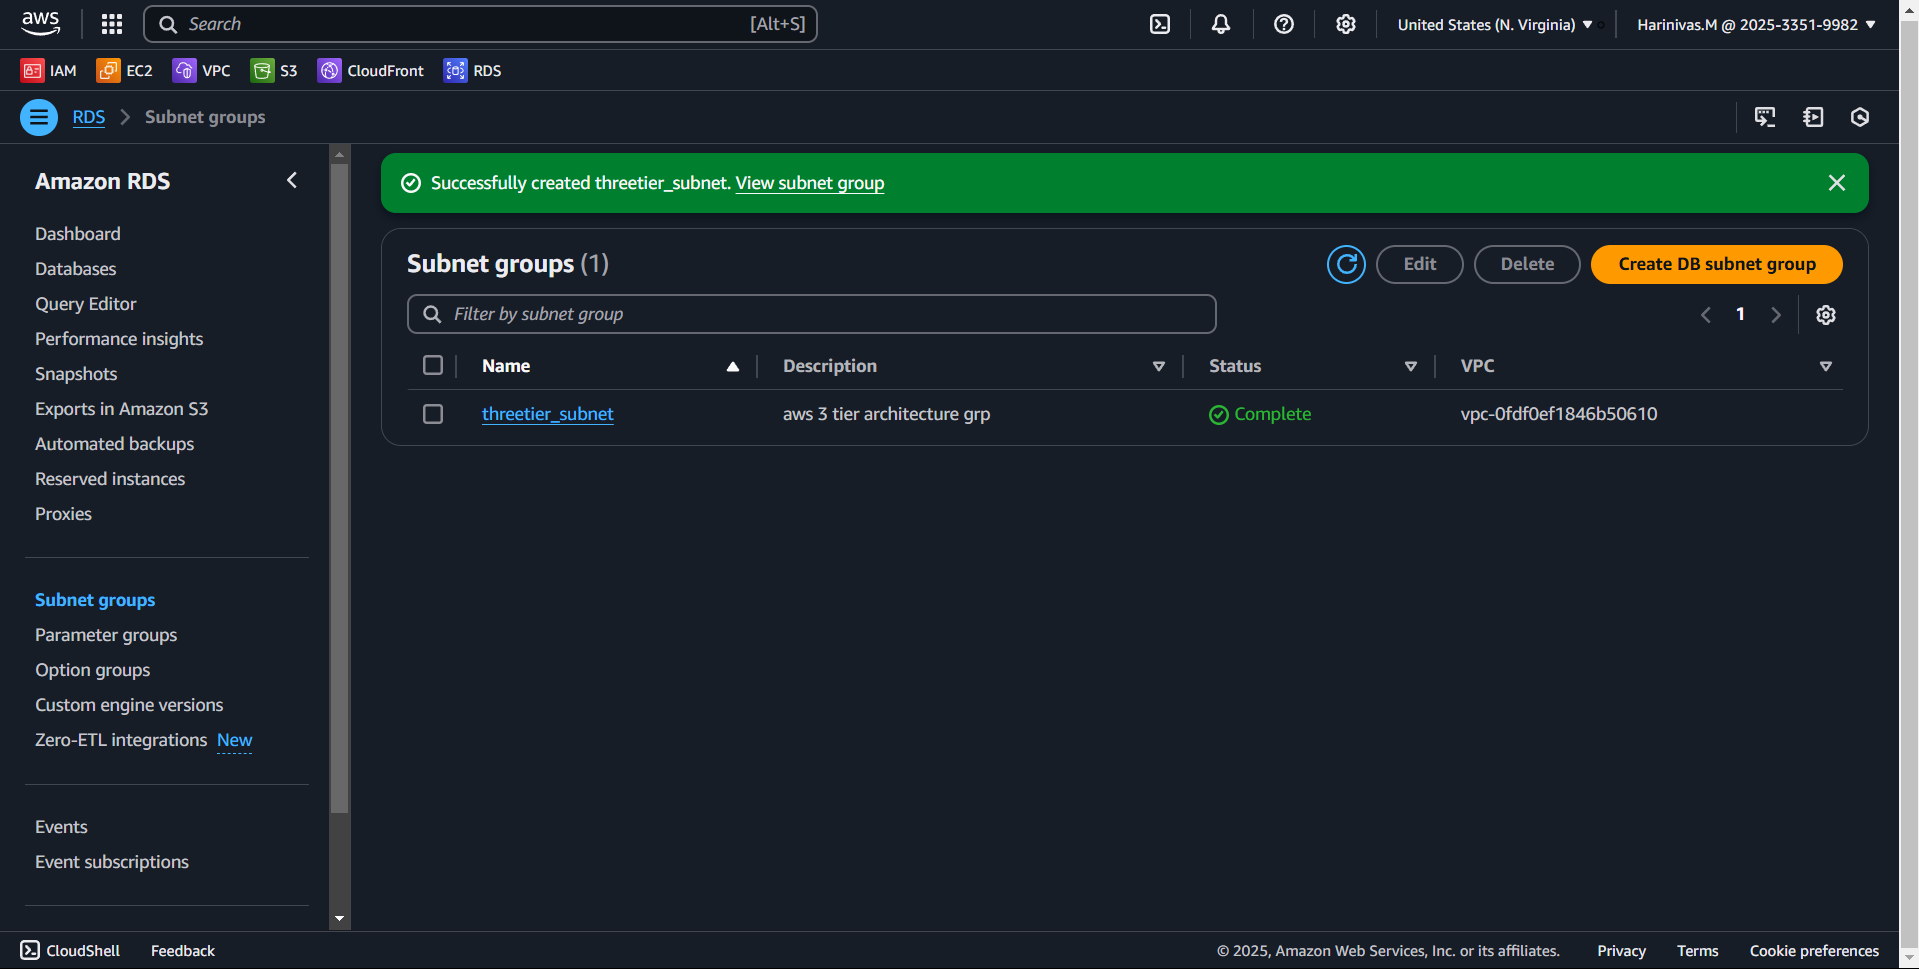Check the threetier_subnet row checkbox
This screenshot has width=1919, height=969.
pos(433,414)
